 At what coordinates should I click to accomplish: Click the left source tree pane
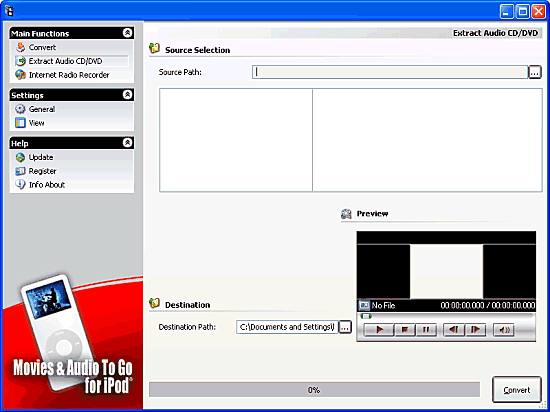click(x=236, y=140)
